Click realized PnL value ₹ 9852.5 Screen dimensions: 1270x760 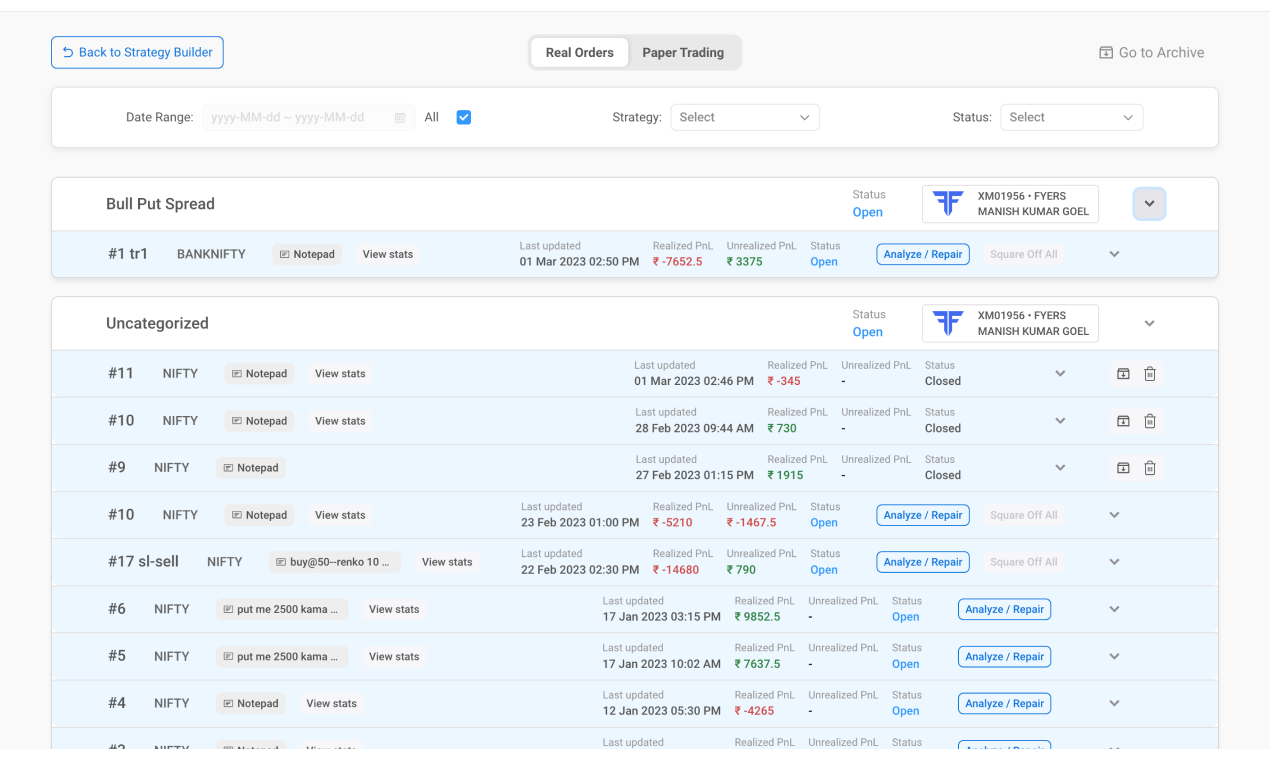758,617
